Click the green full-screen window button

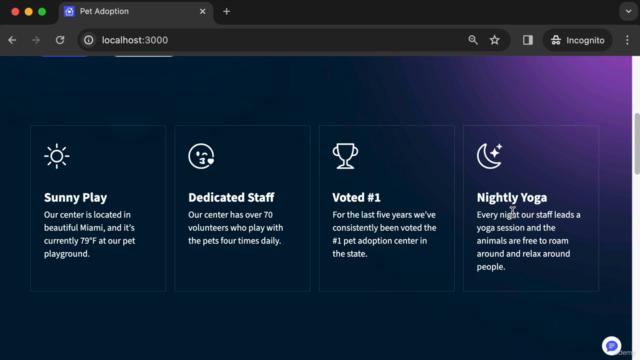coord(42,11)
